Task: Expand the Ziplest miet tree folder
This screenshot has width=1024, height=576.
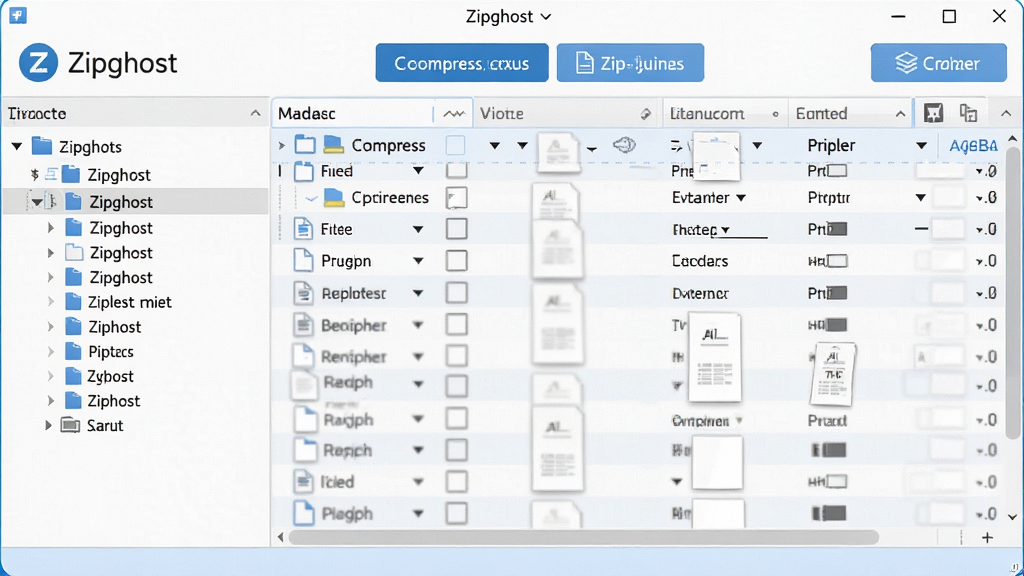Action: pyautogui.click(x=51, y=302)
